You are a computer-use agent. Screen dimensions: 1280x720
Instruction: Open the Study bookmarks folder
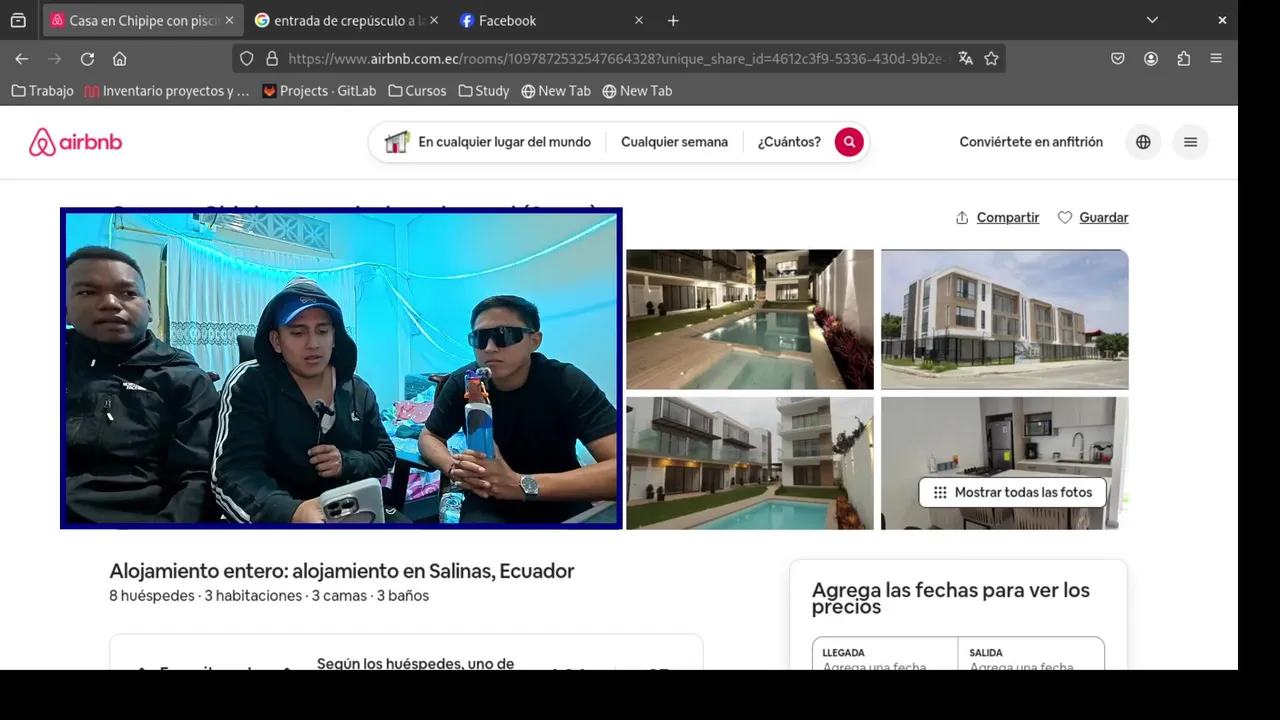484,91
